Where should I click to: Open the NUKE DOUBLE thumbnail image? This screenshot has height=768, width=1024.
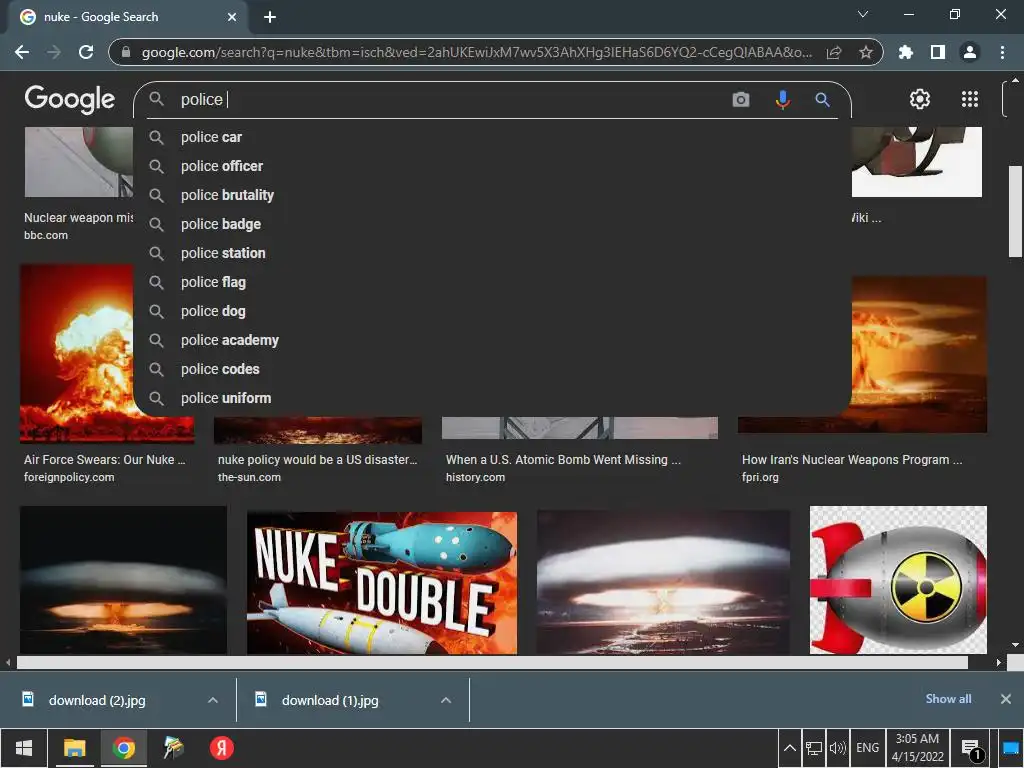[x=382, y=583]
